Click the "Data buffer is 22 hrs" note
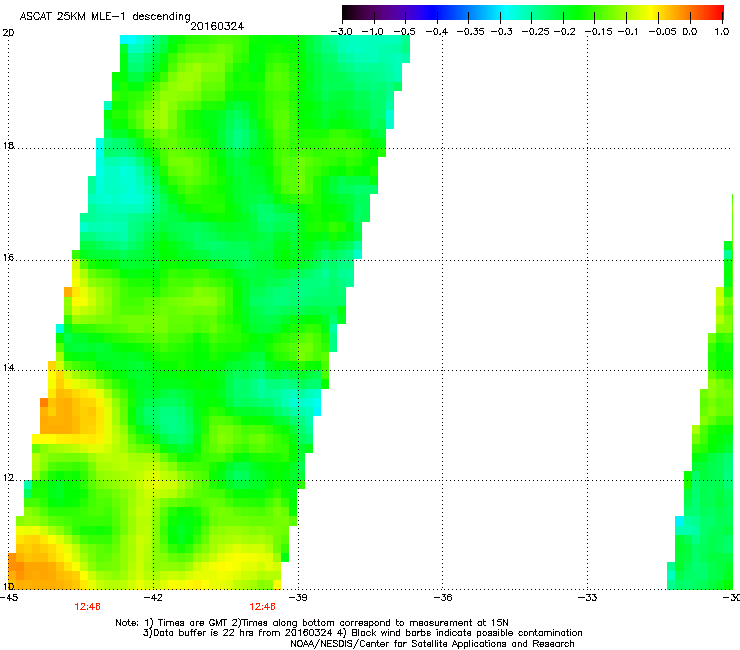Viewport: 740px width, 650px height. click(x=362, y=633)
